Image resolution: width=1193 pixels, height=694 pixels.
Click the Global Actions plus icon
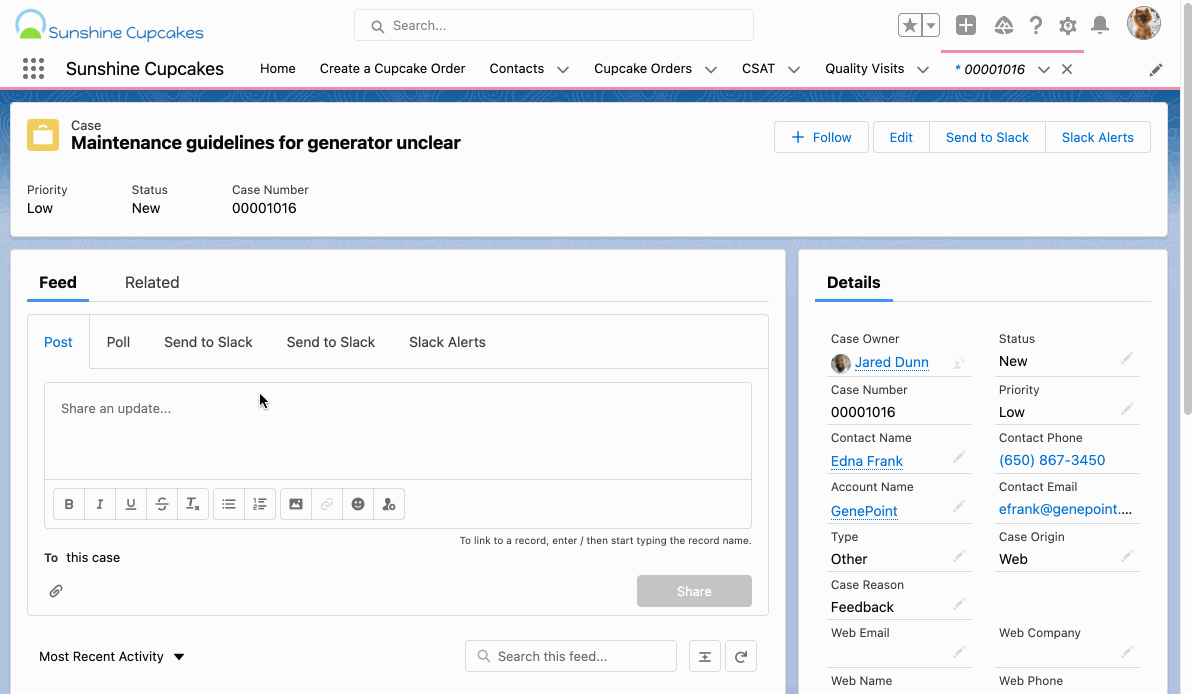click(966, 25)
